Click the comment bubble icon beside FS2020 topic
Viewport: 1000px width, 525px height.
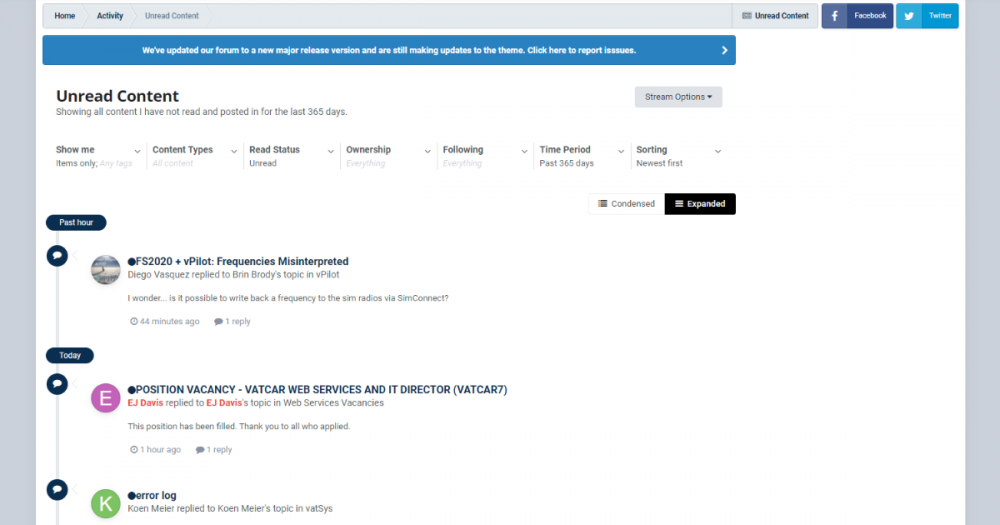58,256
